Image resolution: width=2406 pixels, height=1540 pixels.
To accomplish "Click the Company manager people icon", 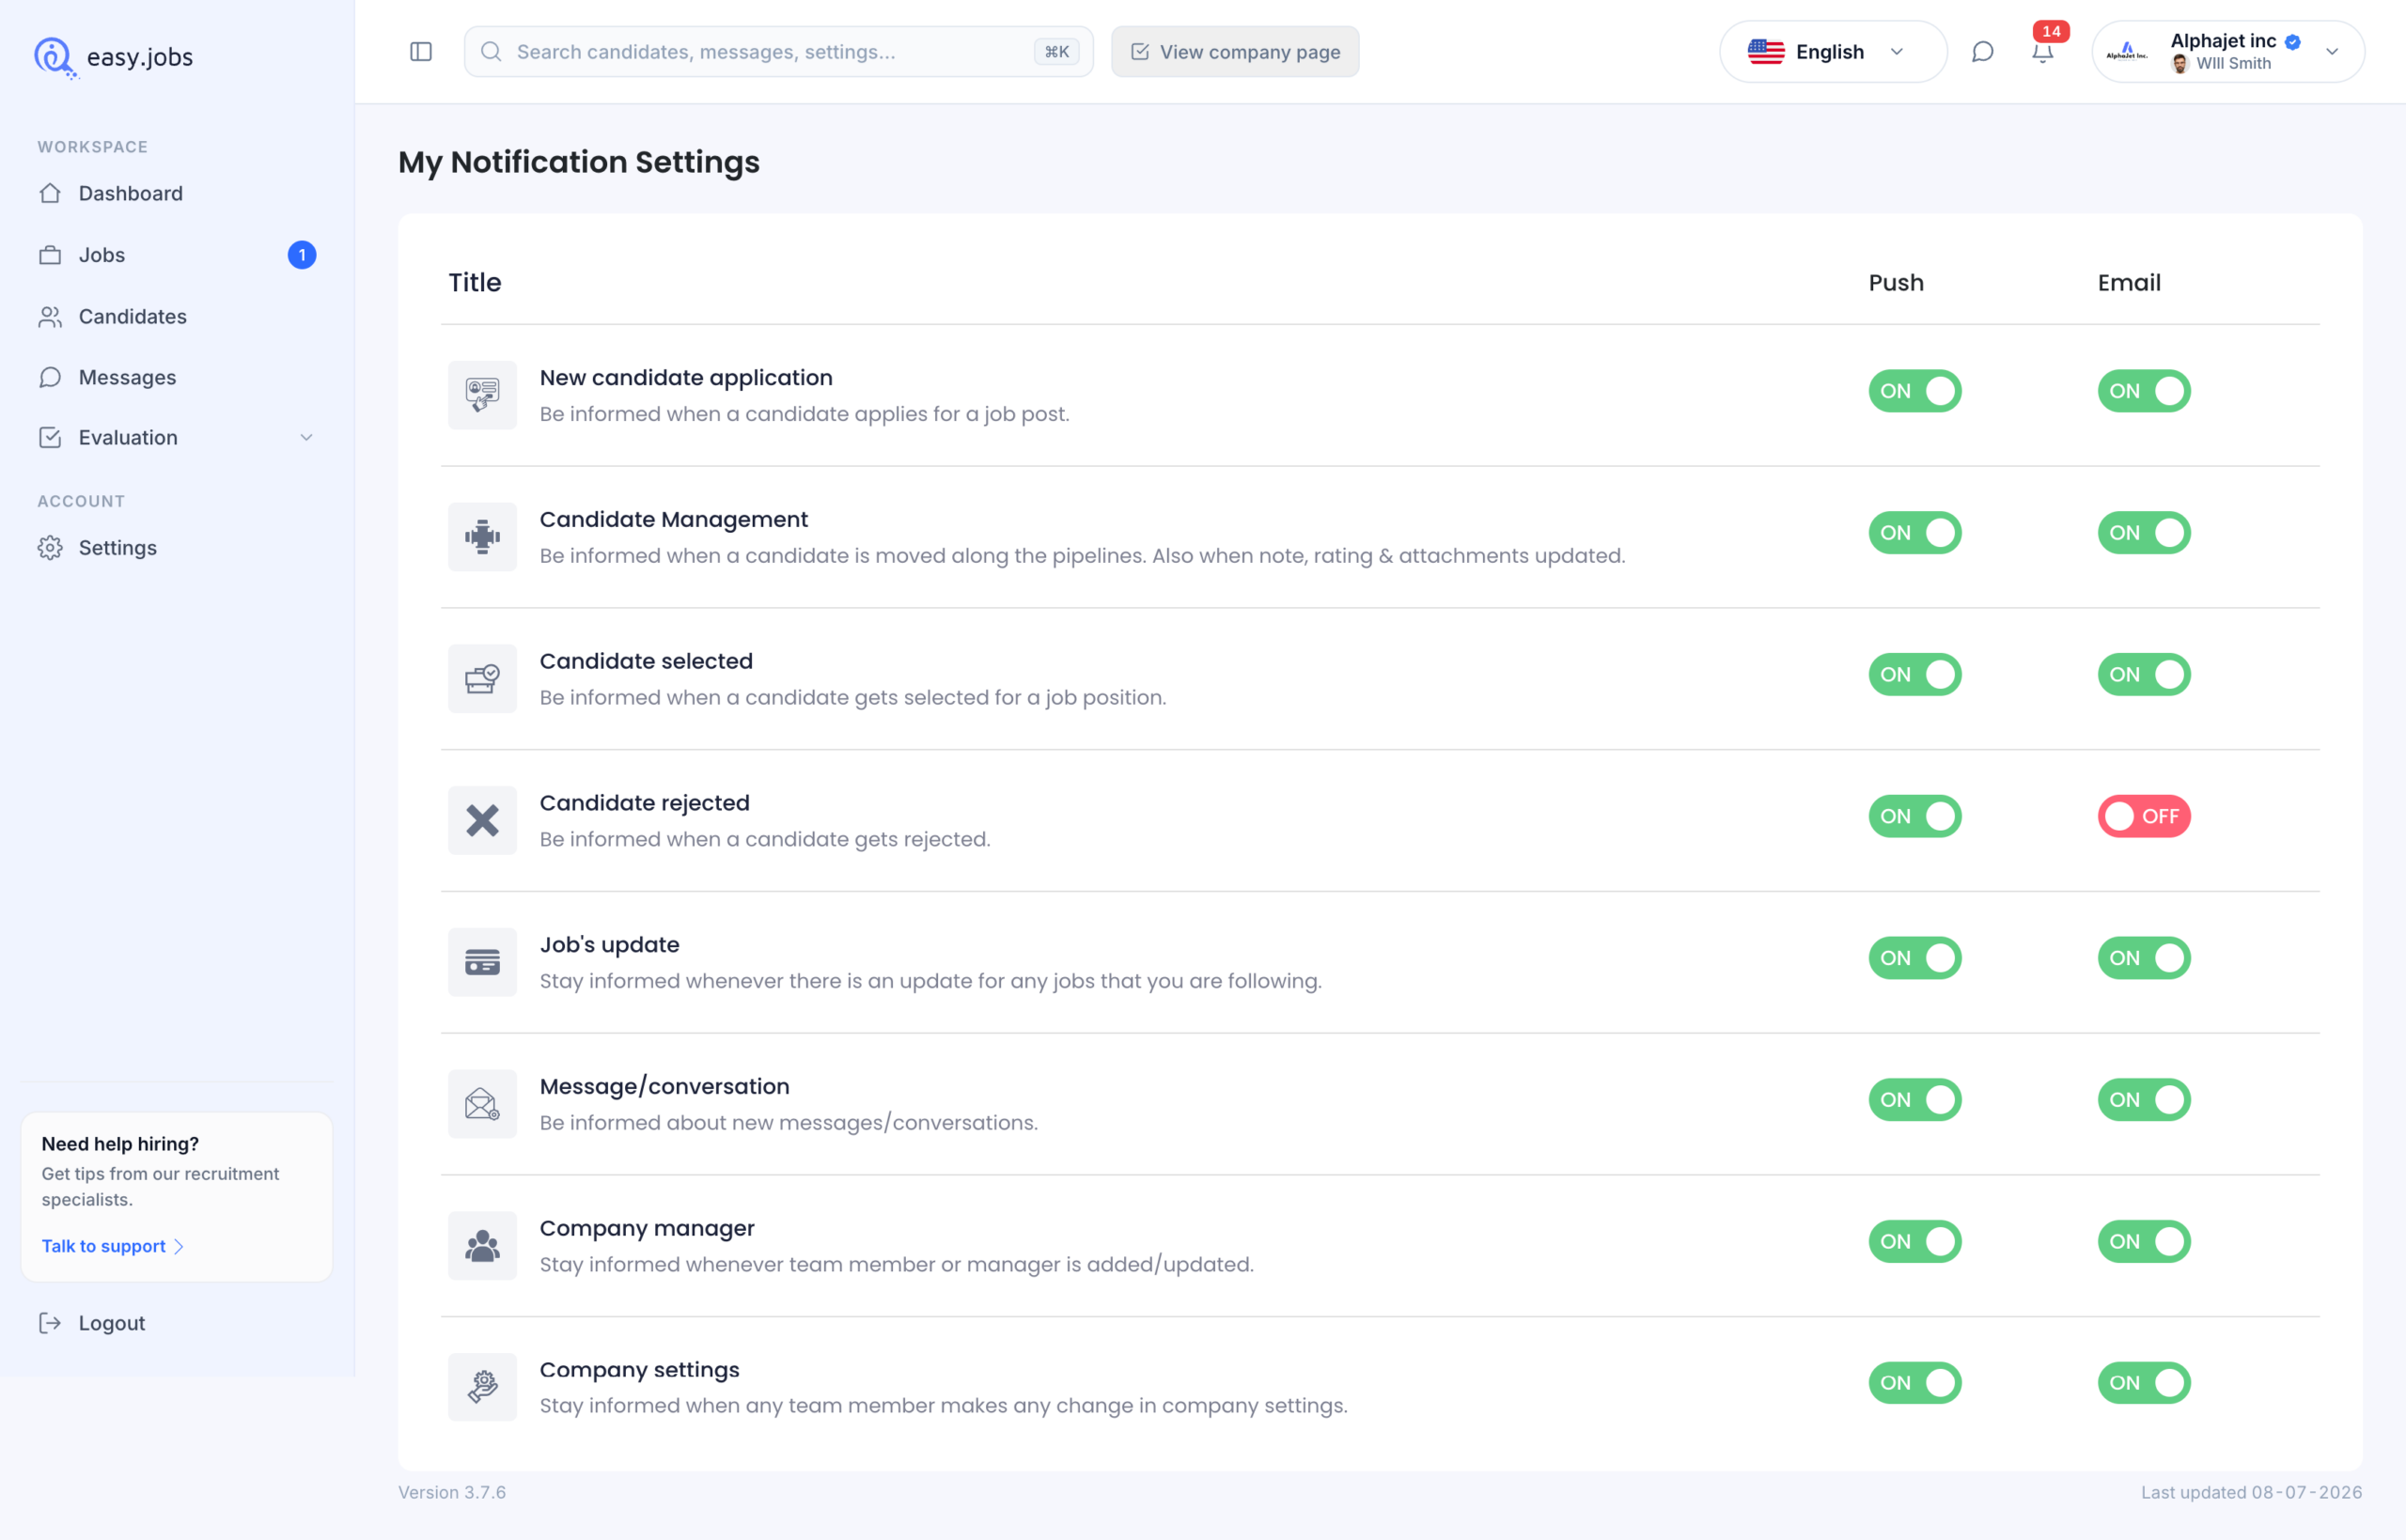I will pos(482,1246).
